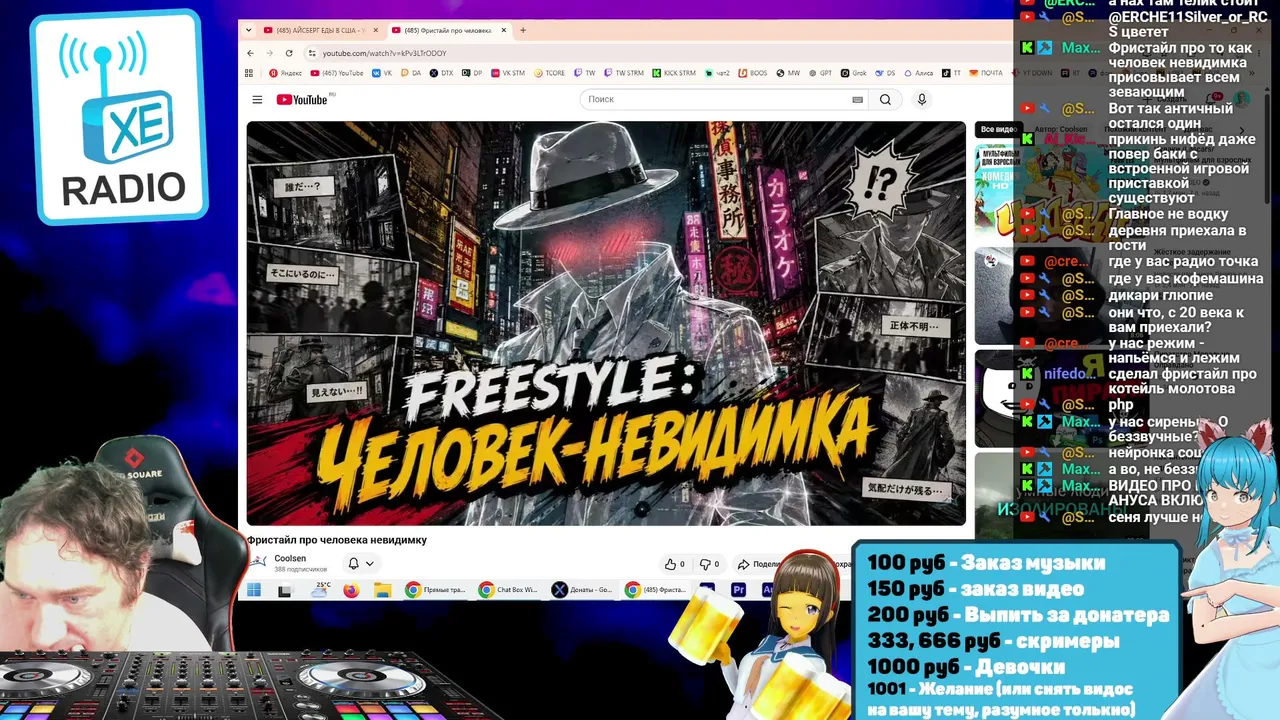Viewport: 1280px width, 720px height.
Task: Click the video title Фристайл про человека невидимку
Action: [x=337, y=540]
